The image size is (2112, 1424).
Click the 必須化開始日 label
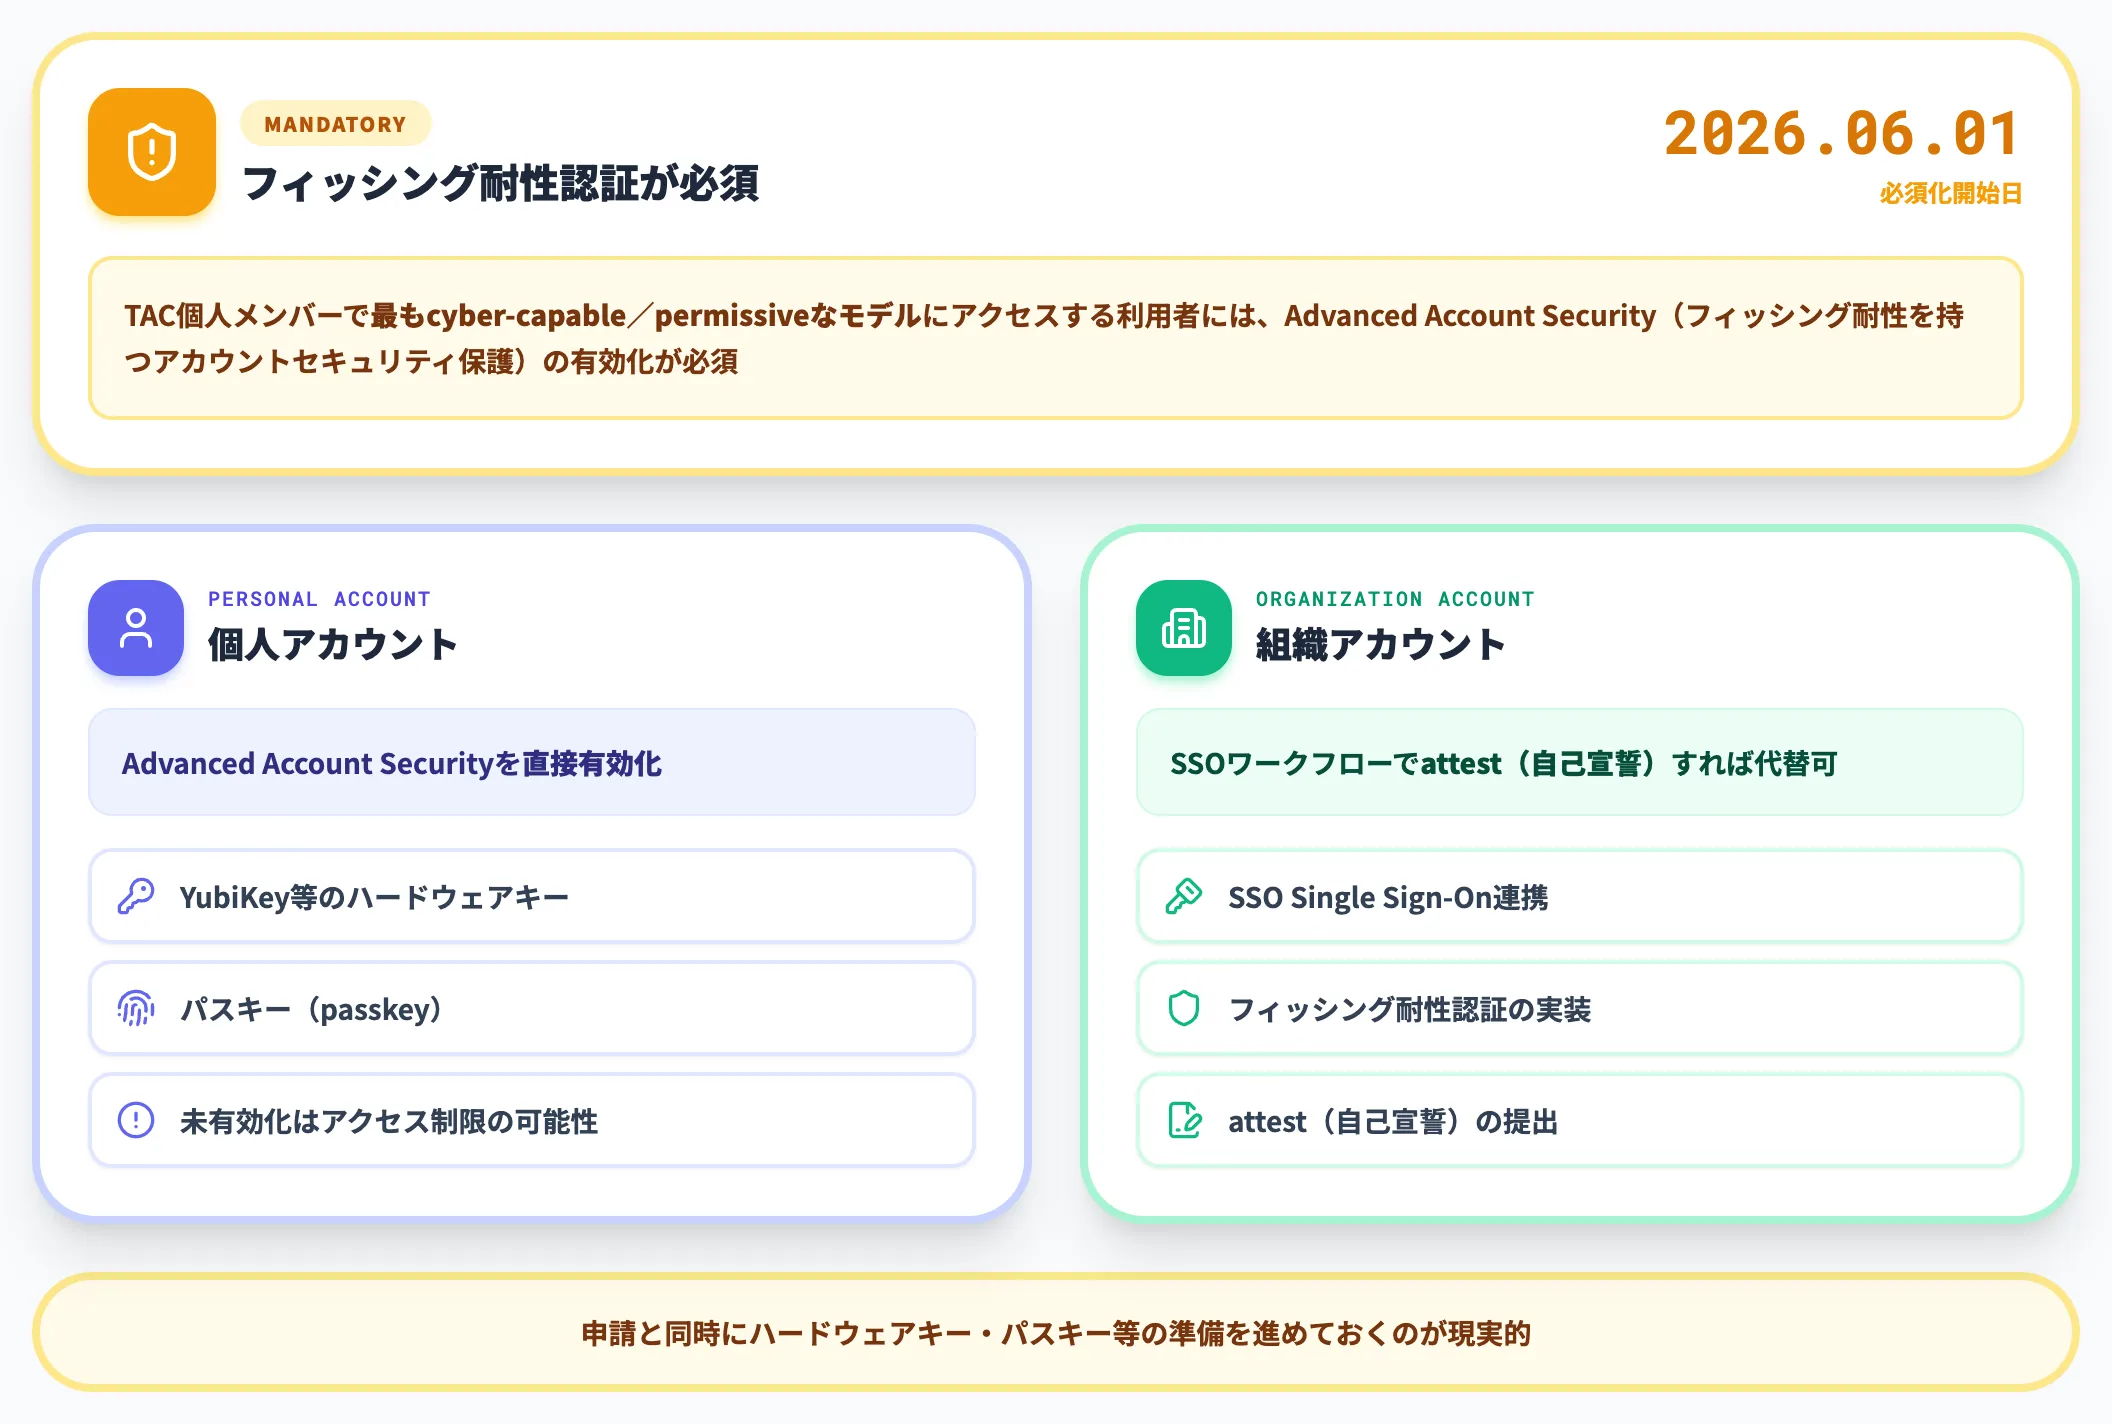tap(1950, 193)
